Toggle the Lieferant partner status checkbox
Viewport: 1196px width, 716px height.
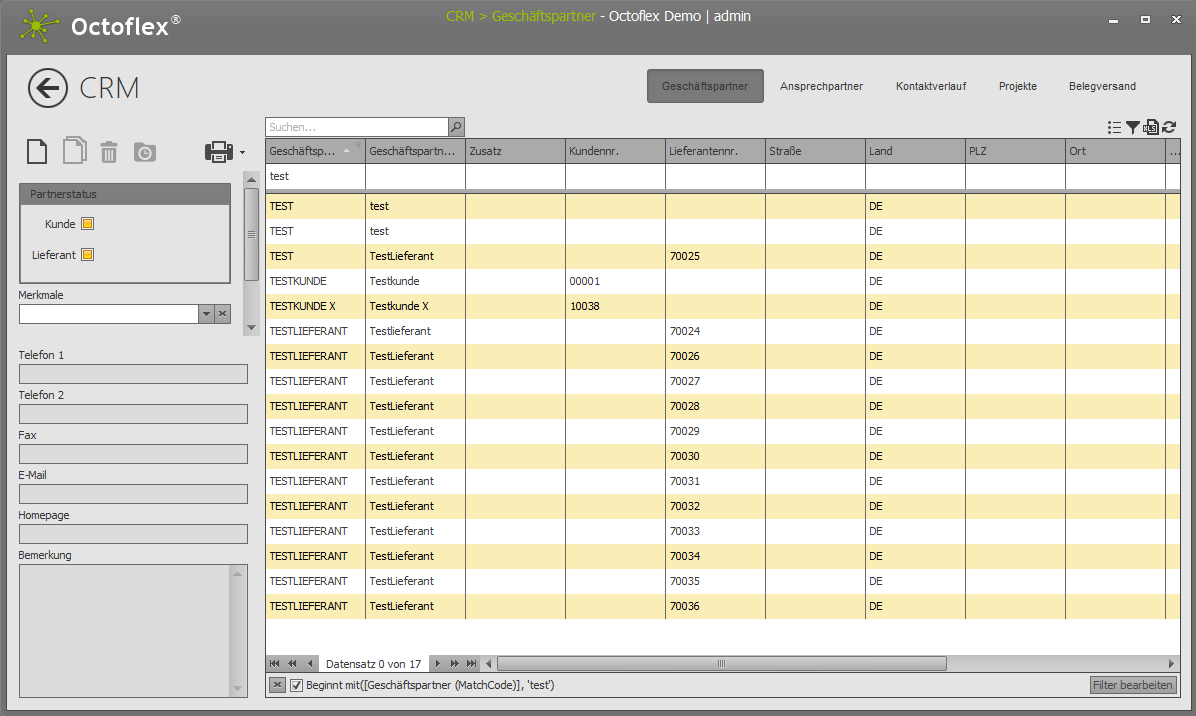point(87,255)
